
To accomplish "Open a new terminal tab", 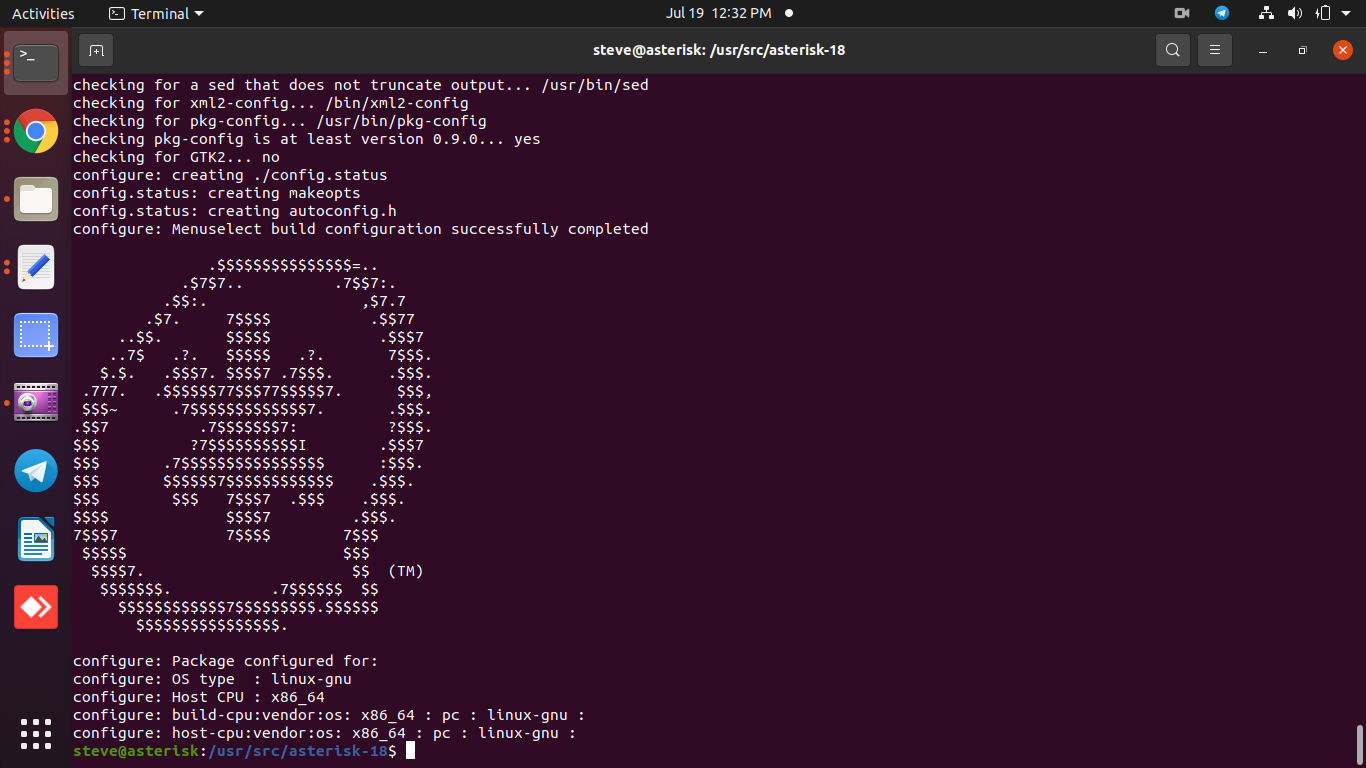I will [x=96, y=50].
